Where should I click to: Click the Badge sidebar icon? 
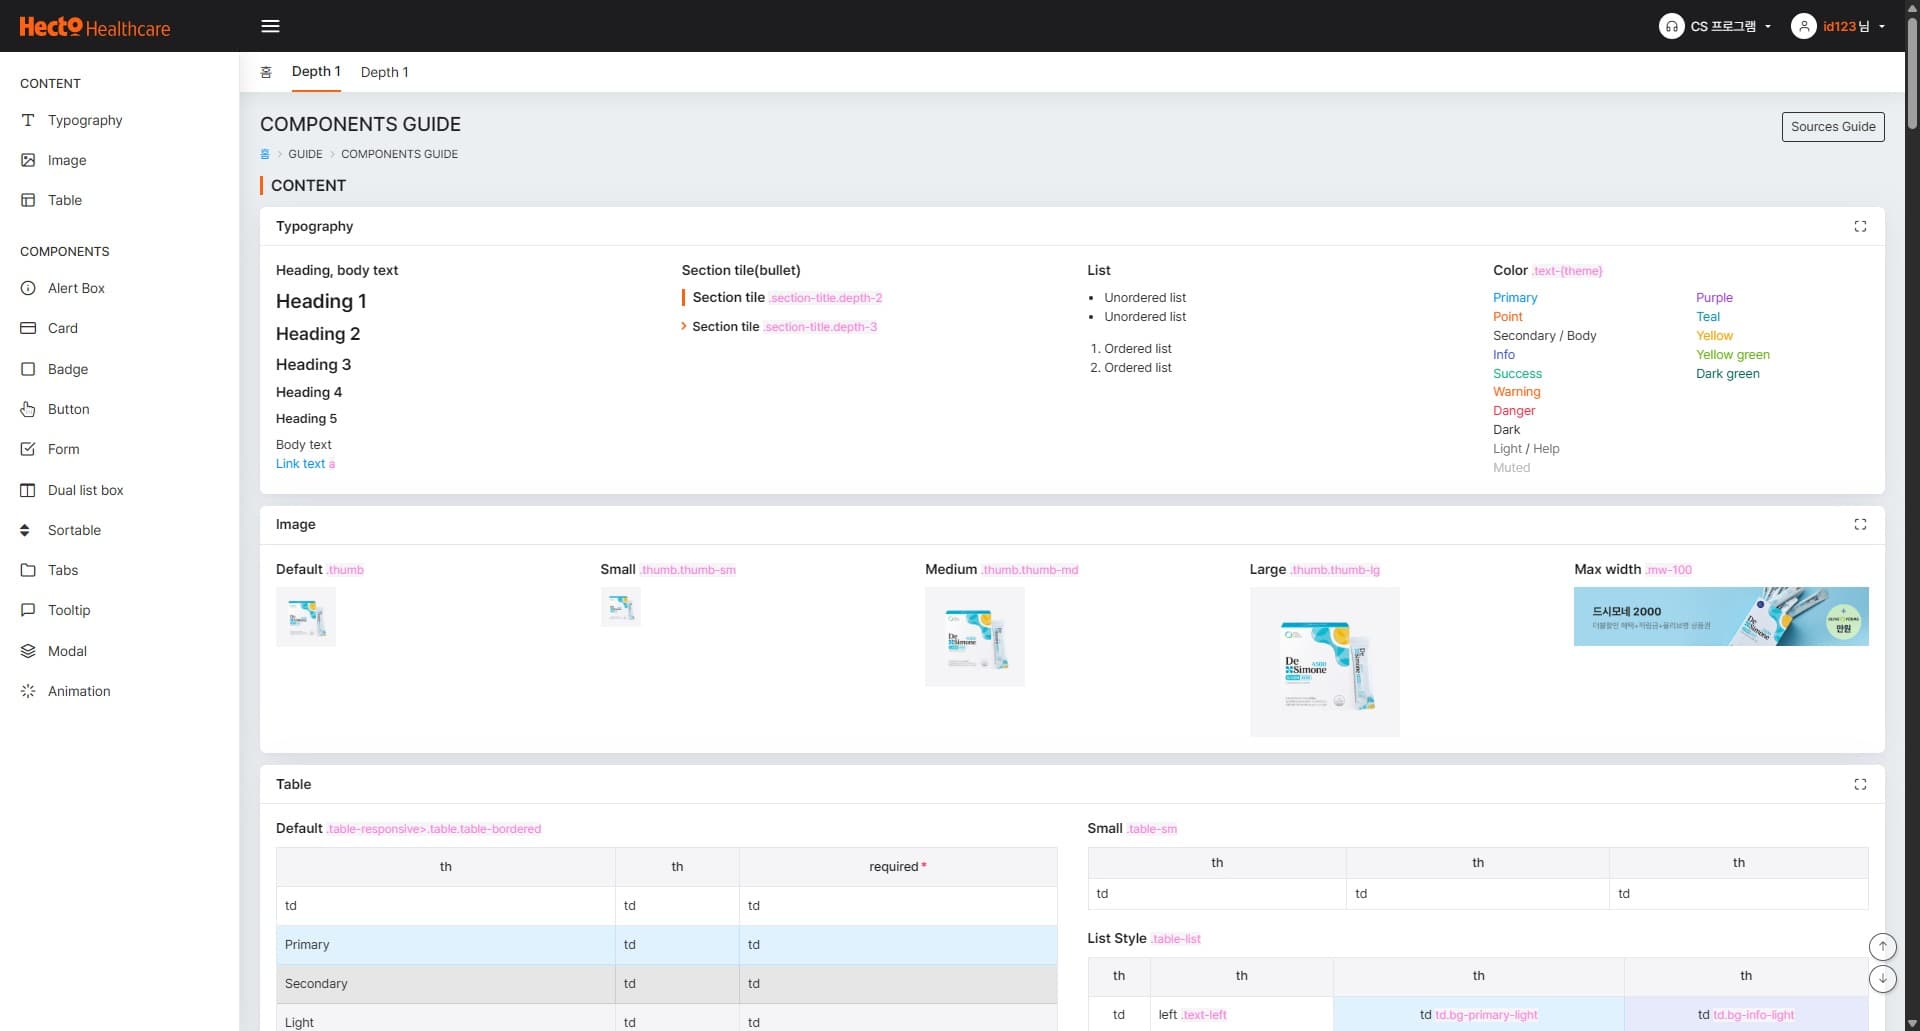pos(28,369)
